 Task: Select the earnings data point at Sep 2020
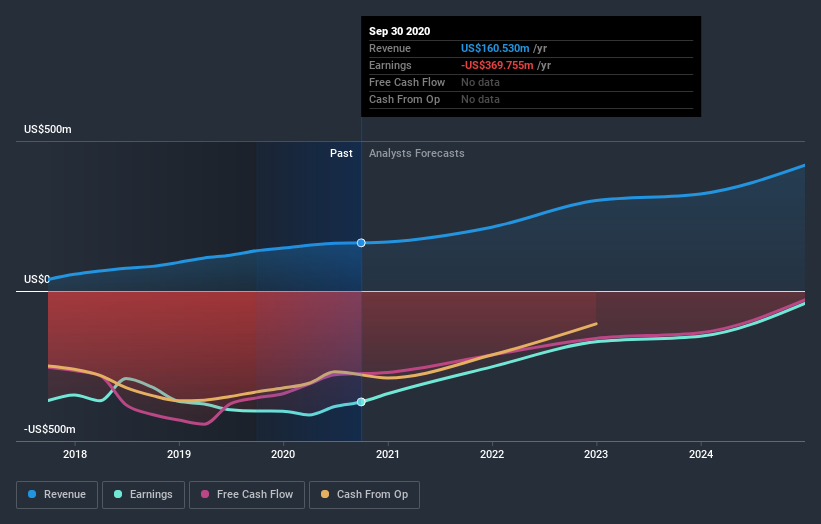pyautogui.click(x=361, y=402)
